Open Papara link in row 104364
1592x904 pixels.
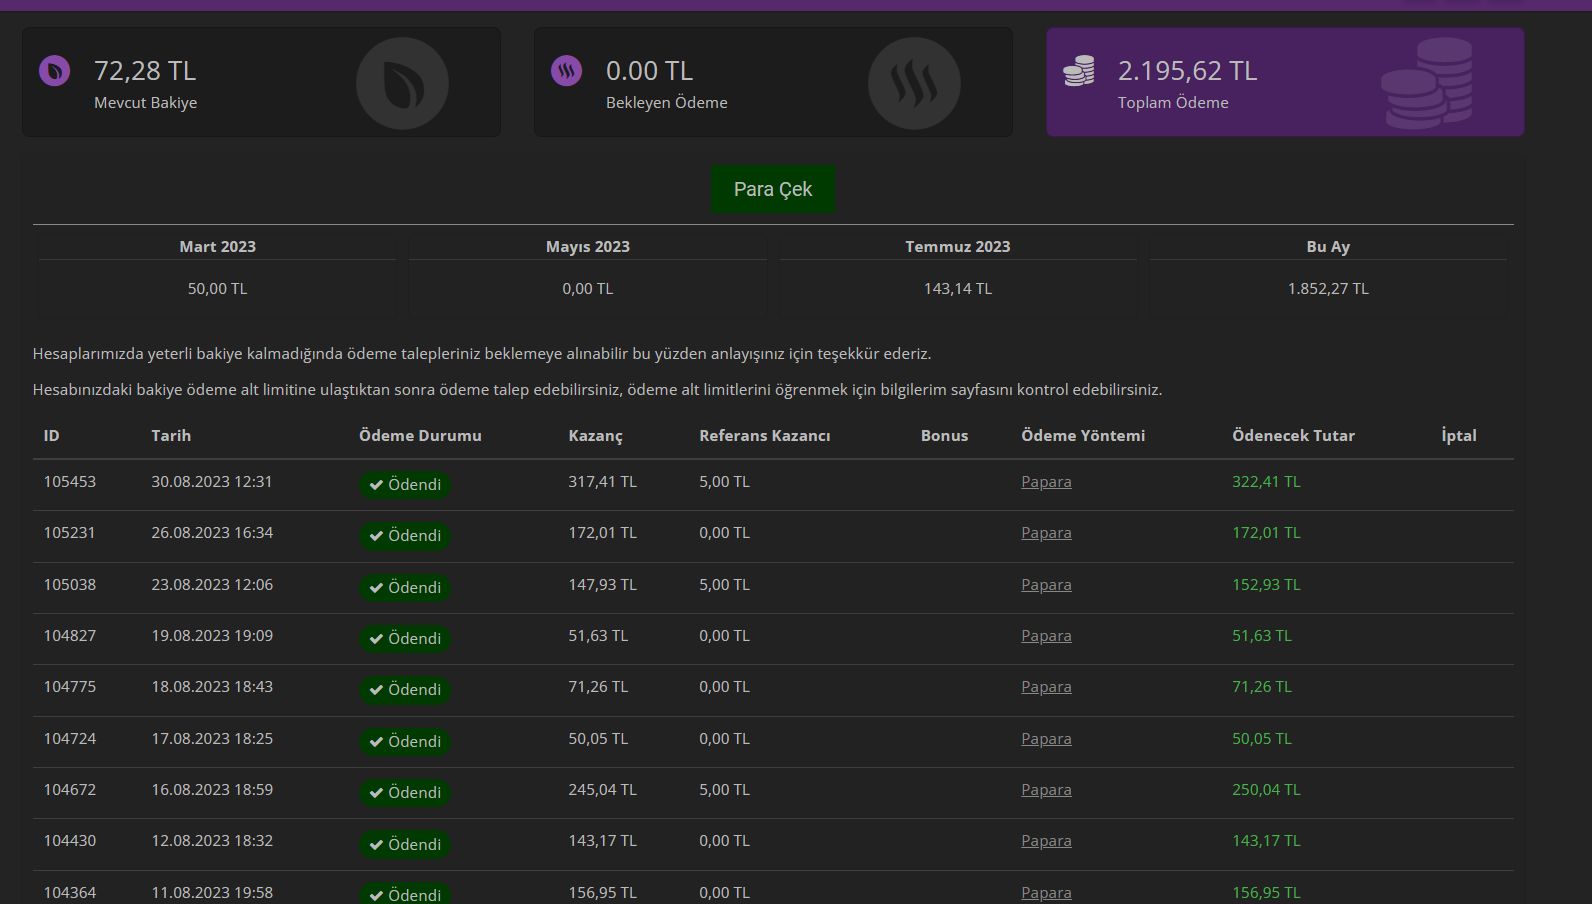(x=1046, y=893)
